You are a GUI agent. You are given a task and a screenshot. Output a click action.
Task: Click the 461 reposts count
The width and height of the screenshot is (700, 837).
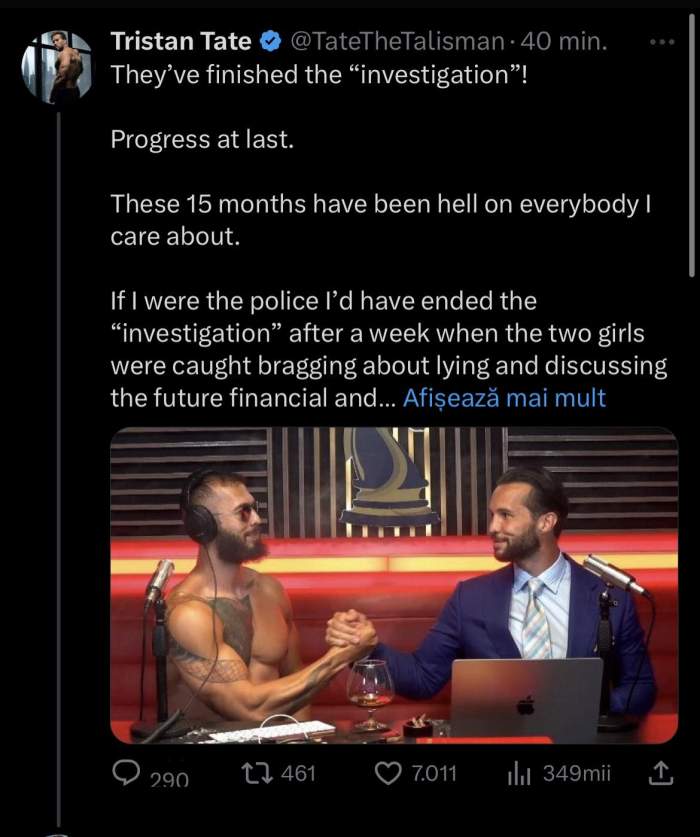coord(298,773)
